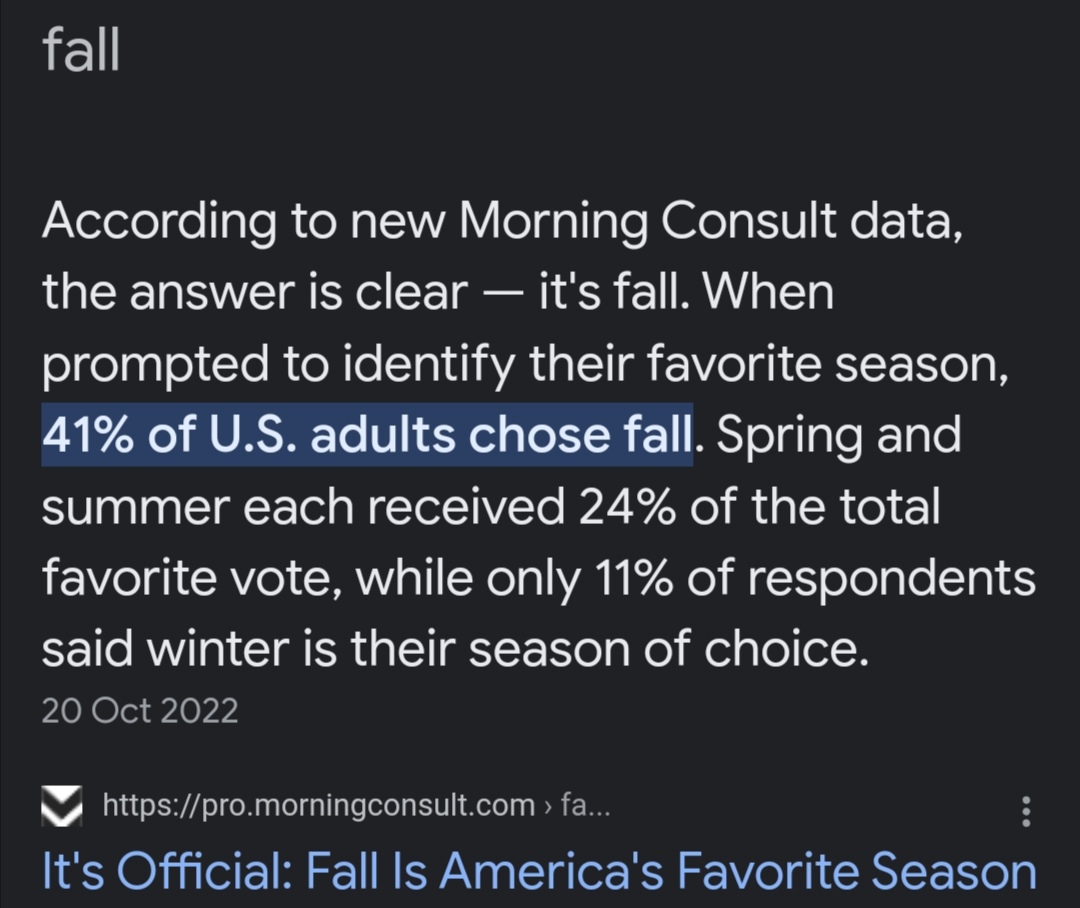Viewport: 1080px width, 908px height.
Task: Click the word summer in the snippet
Action: 136,507
